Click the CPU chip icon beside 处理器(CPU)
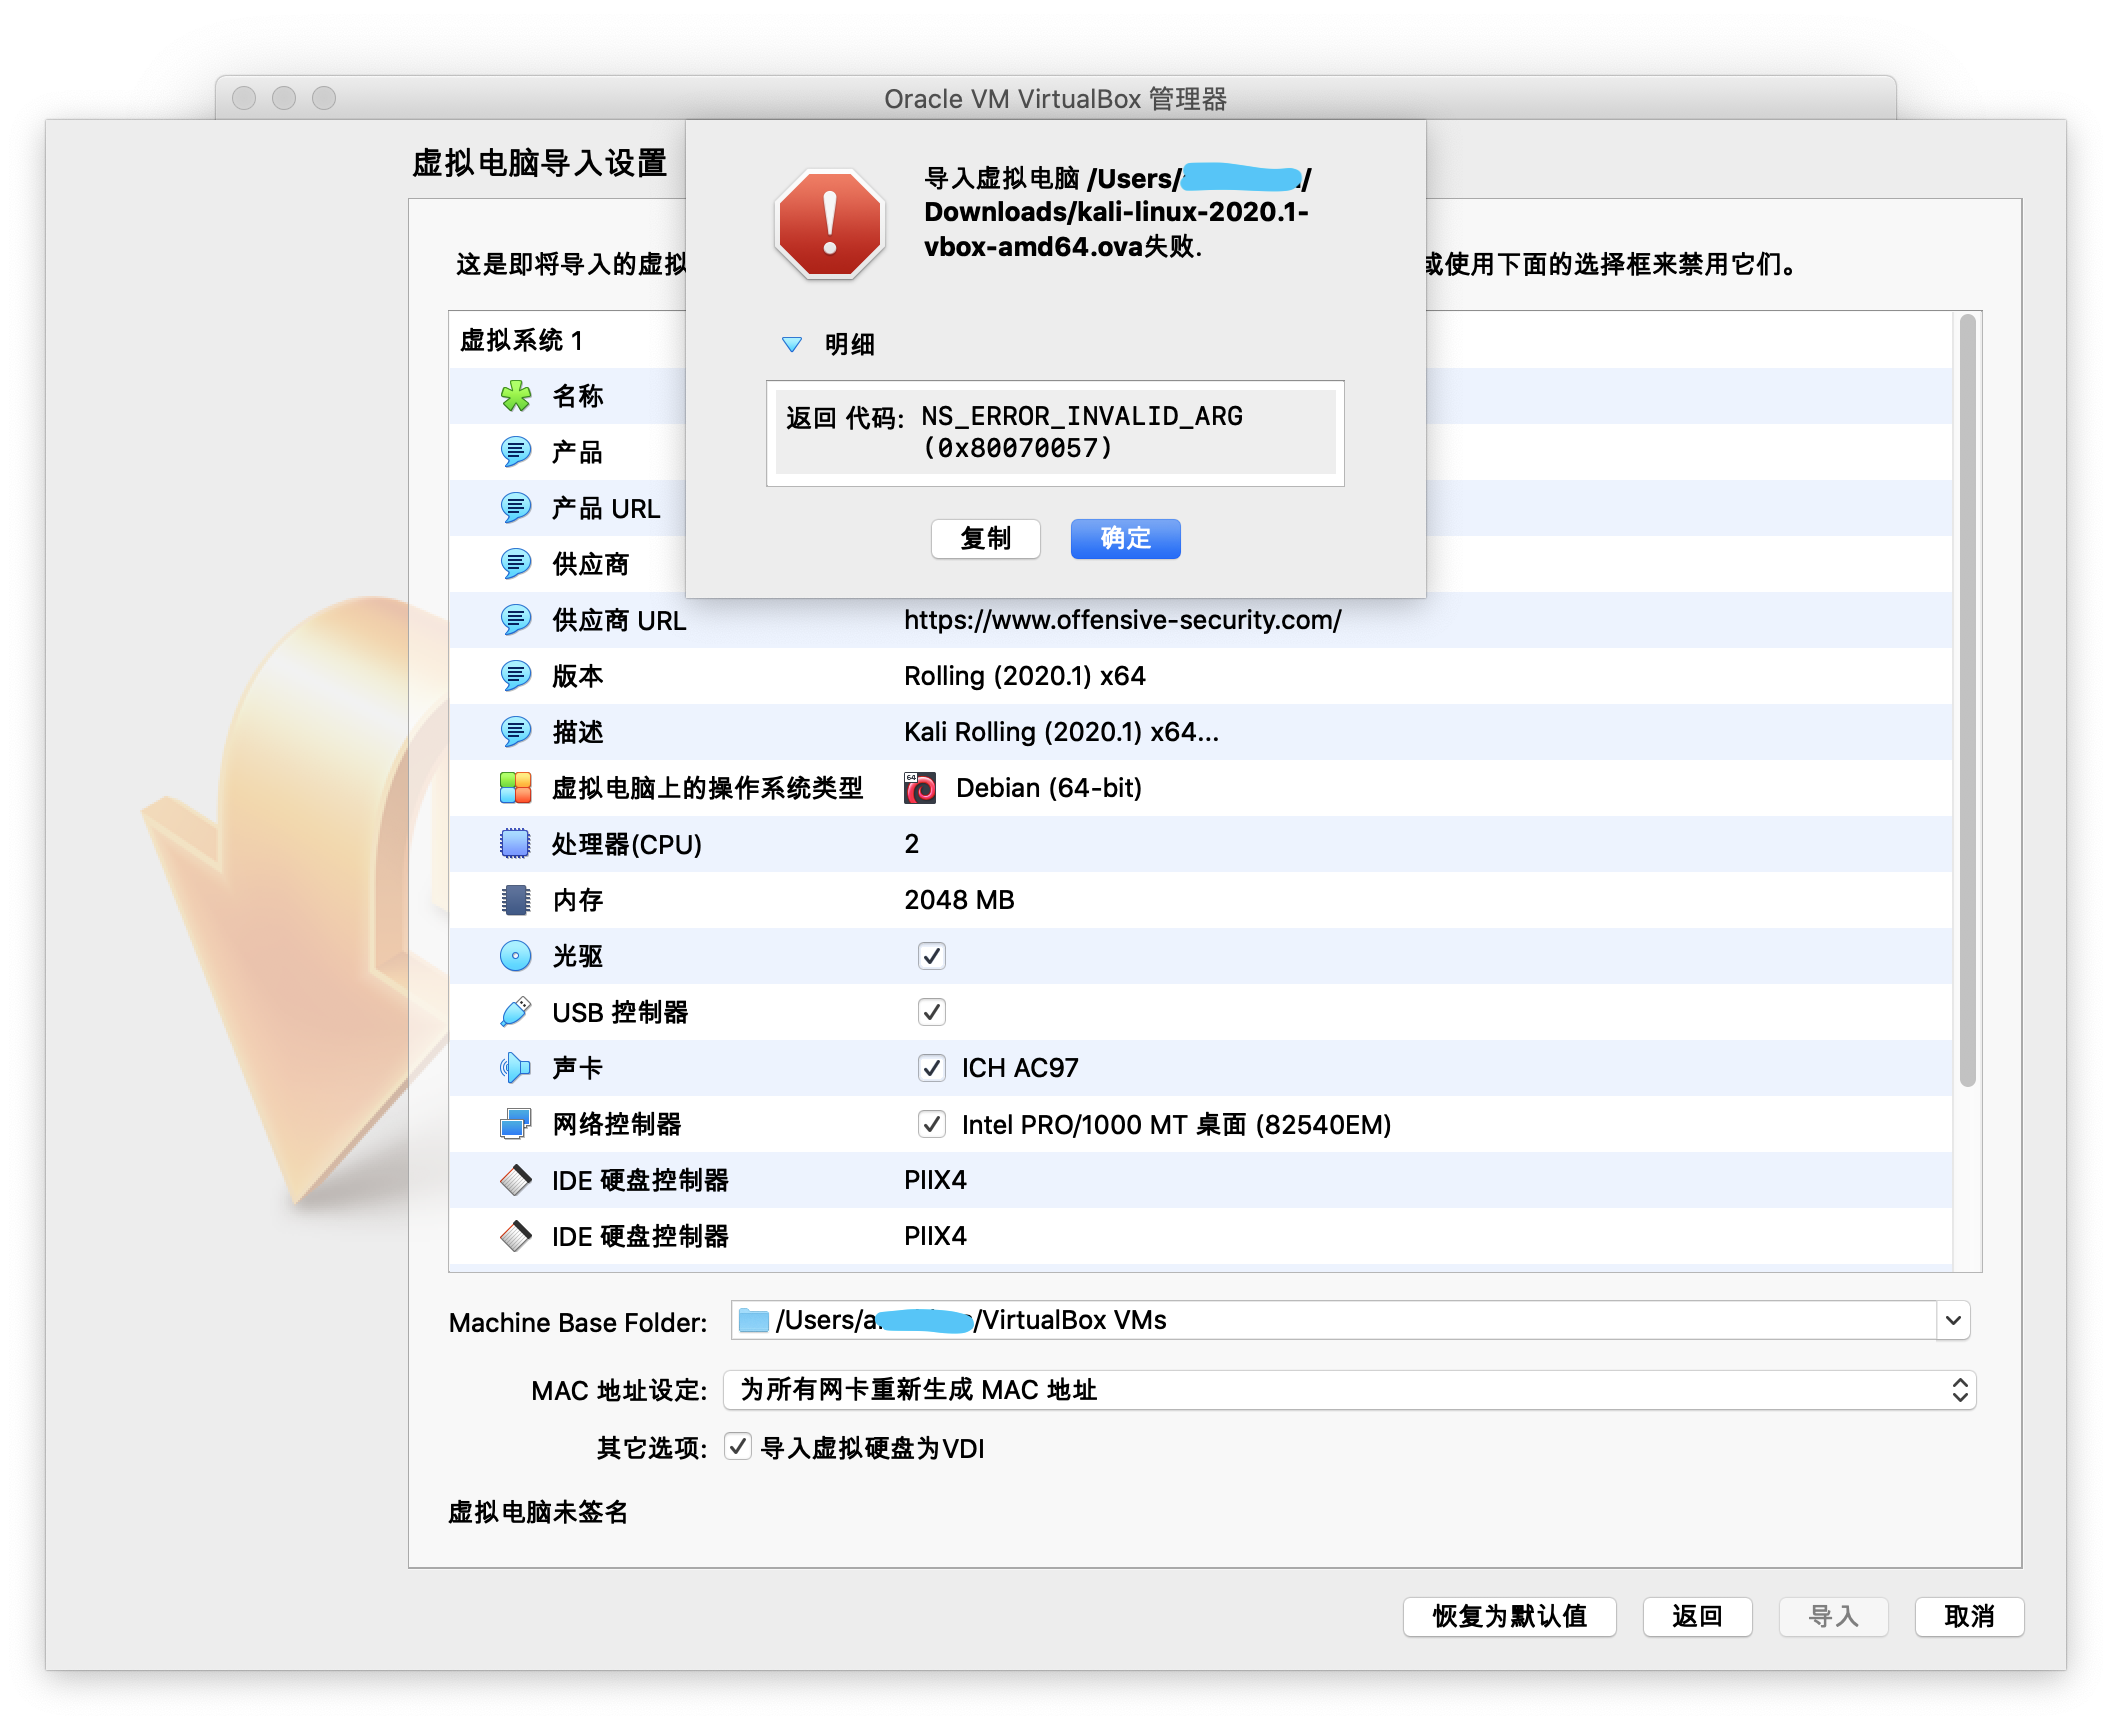2112x1724 pixels. pos(516,844)
